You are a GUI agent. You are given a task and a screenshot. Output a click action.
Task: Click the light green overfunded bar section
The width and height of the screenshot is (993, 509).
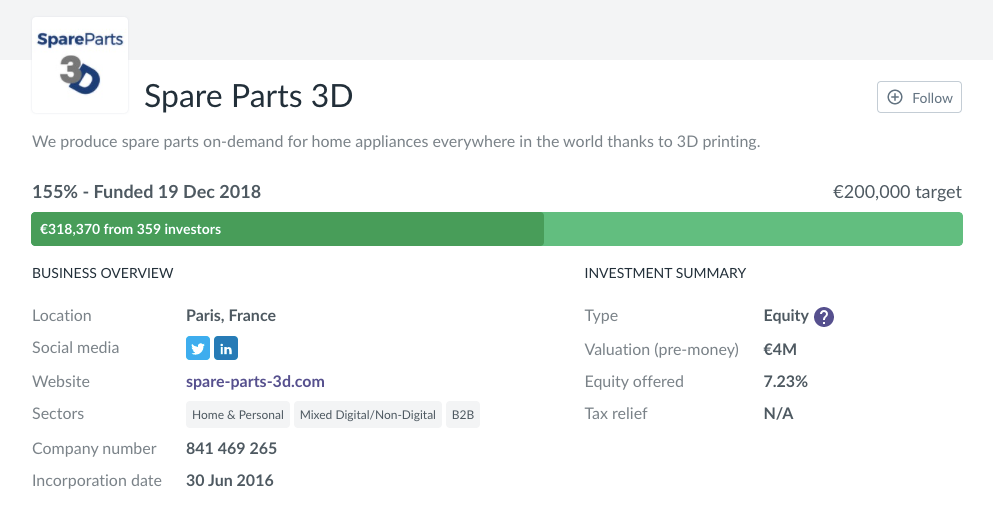pos(752,229)
